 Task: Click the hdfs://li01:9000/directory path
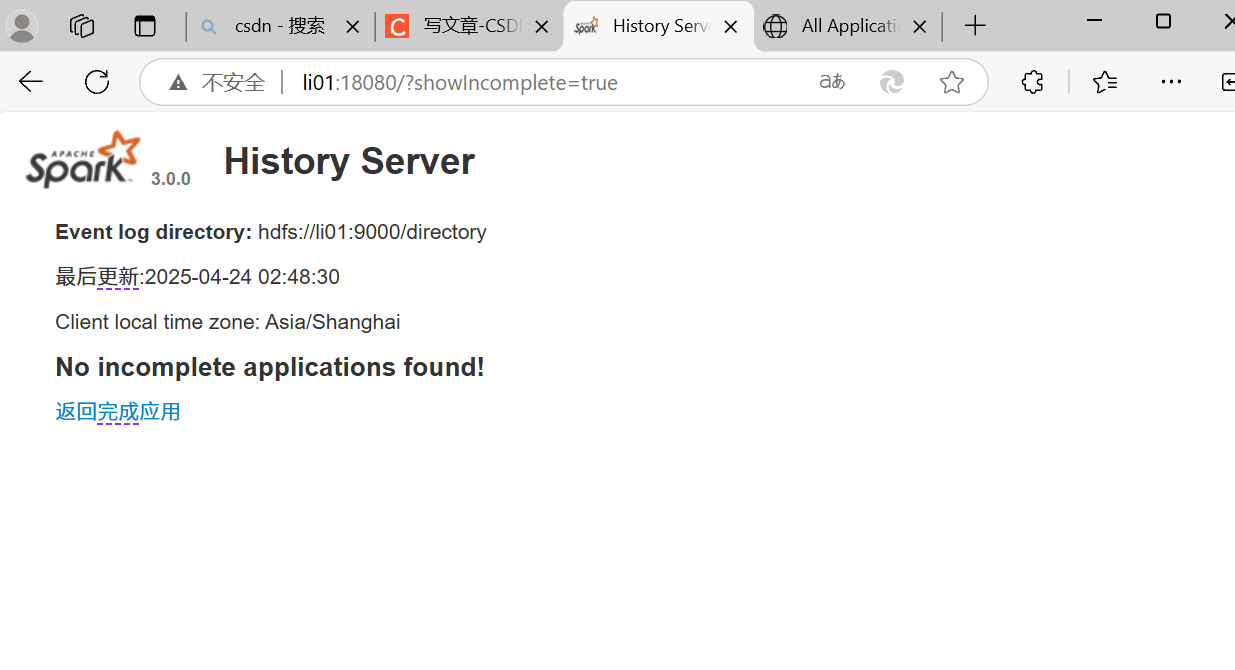372,232
